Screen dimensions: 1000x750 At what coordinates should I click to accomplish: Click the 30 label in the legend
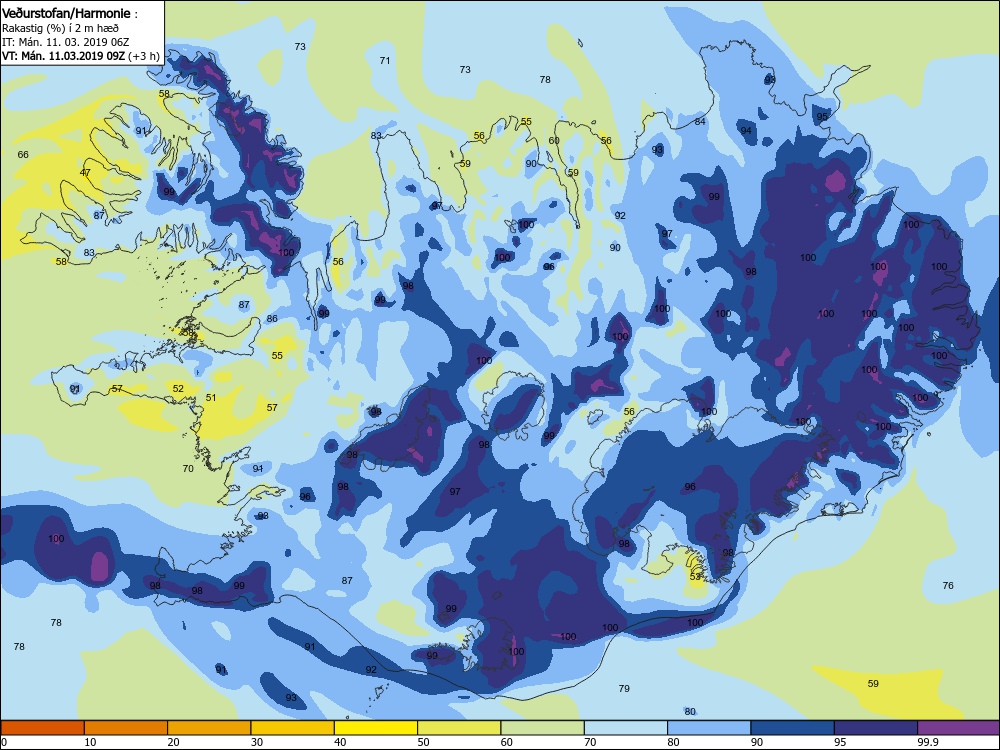(x=257, y=742)
